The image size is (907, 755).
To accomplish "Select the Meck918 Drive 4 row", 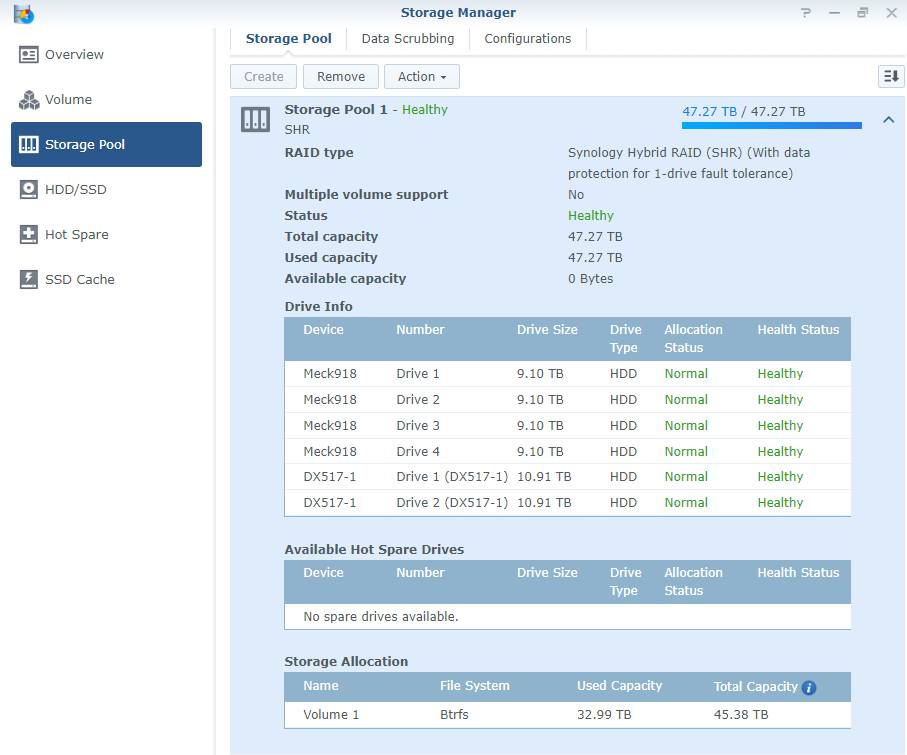I will coord(567,451).
